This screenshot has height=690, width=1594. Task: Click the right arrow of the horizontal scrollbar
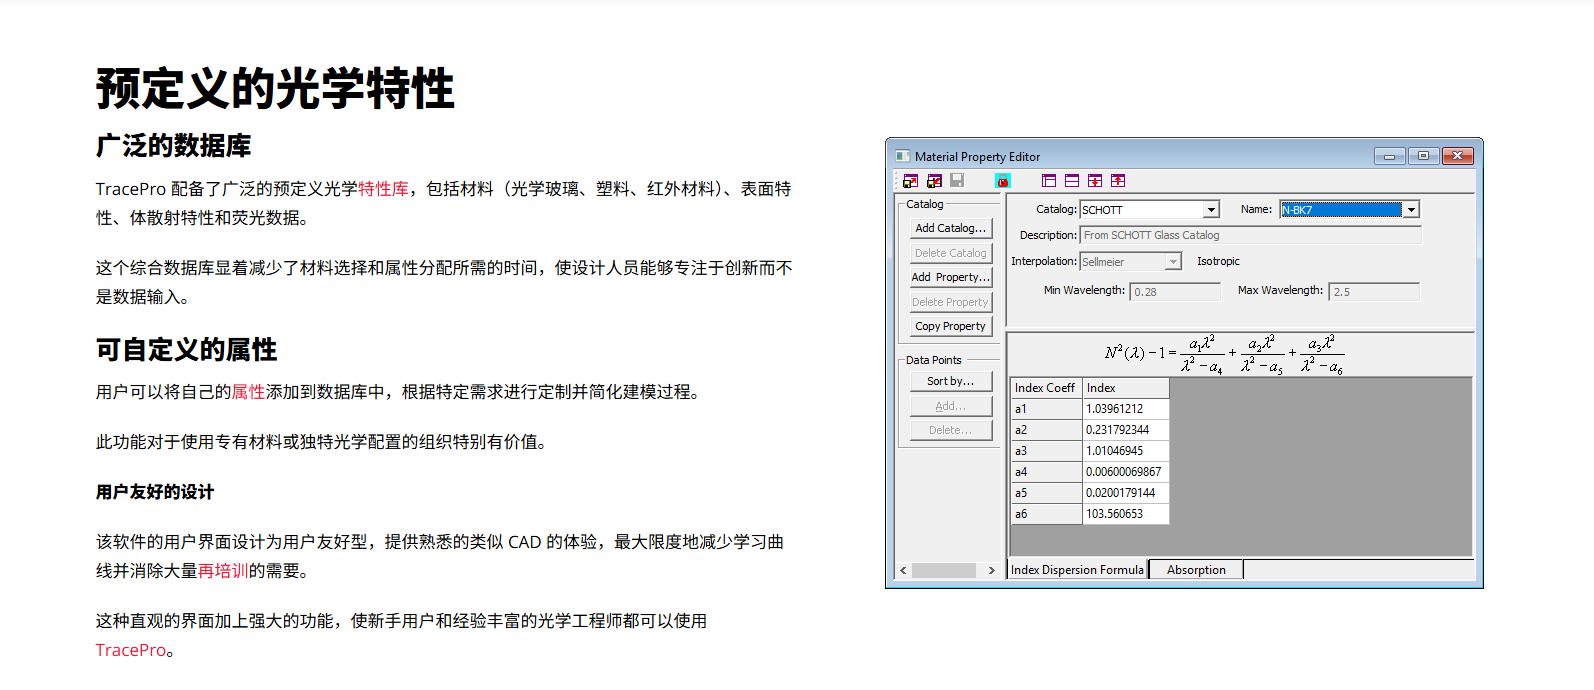[992, 570]
